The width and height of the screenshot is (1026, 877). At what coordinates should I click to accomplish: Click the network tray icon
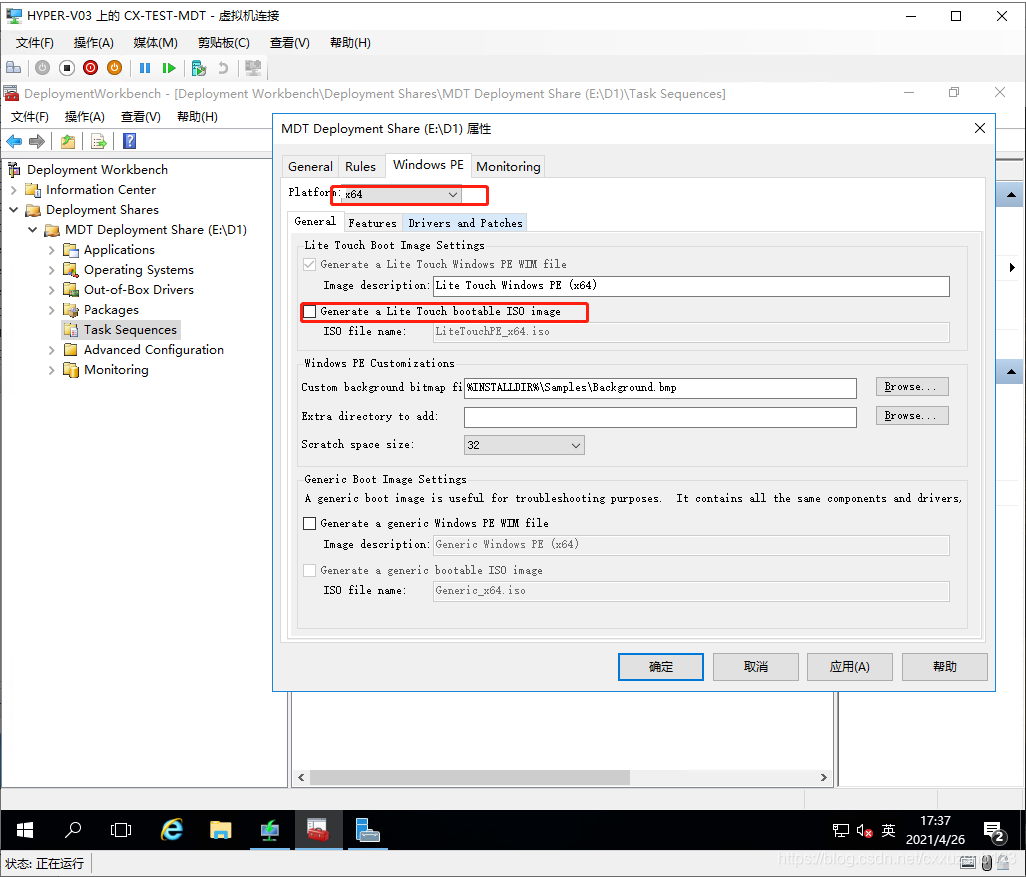[x=840, y=831]
